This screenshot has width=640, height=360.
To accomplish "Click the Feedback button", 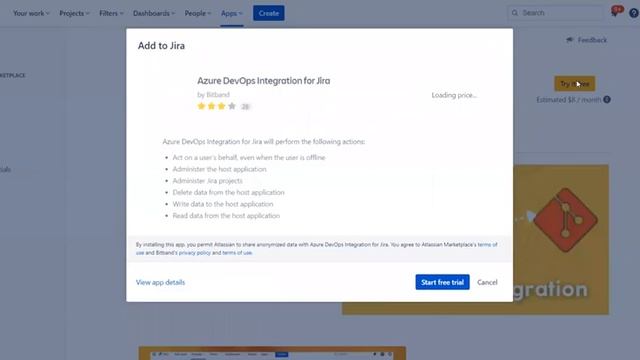I will coord(587,40).
